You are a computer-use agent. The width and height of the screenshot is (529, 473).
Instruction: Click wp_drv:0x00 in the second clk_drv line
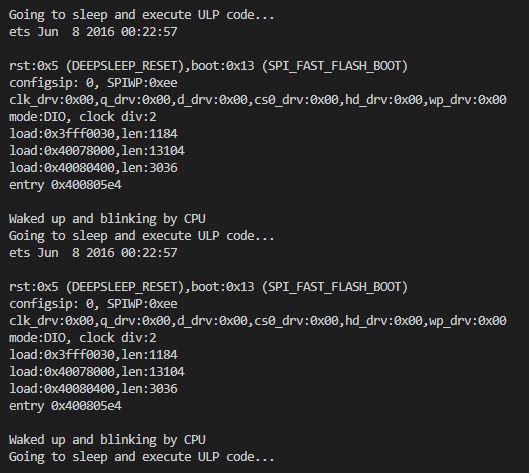(x=468, y=321)
